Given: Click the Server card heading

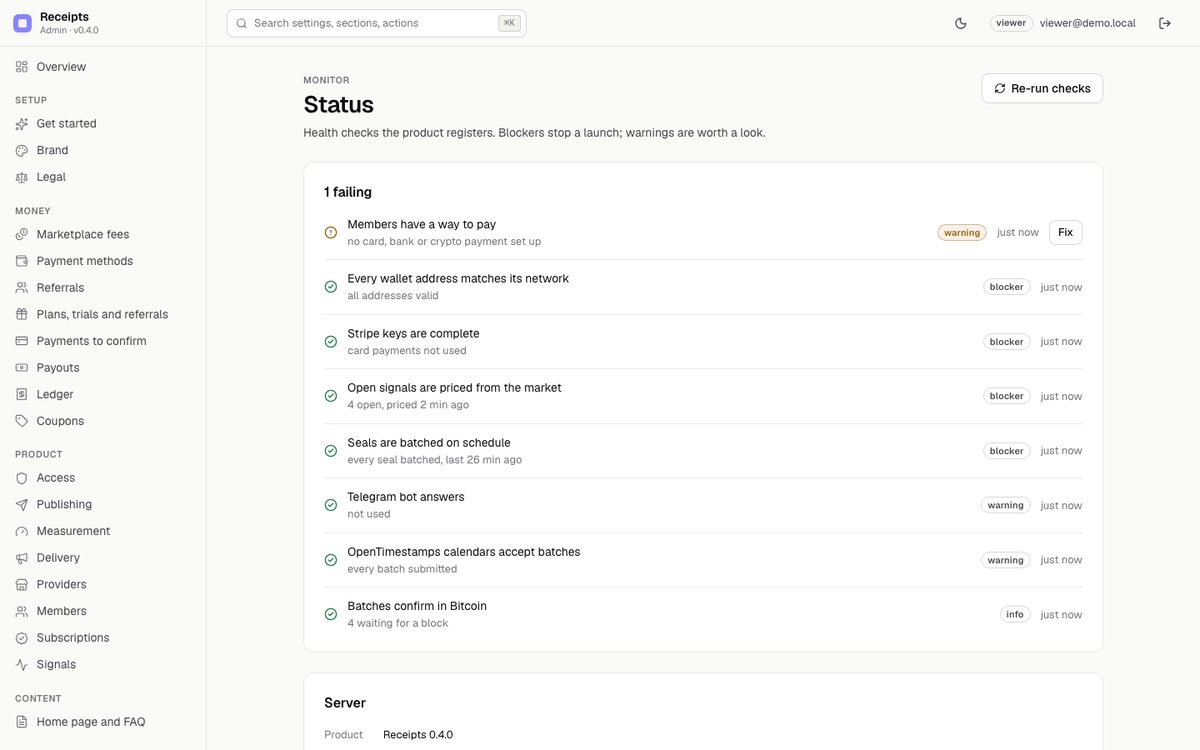Looking at the screenshot, I should [x=345, y=703].
